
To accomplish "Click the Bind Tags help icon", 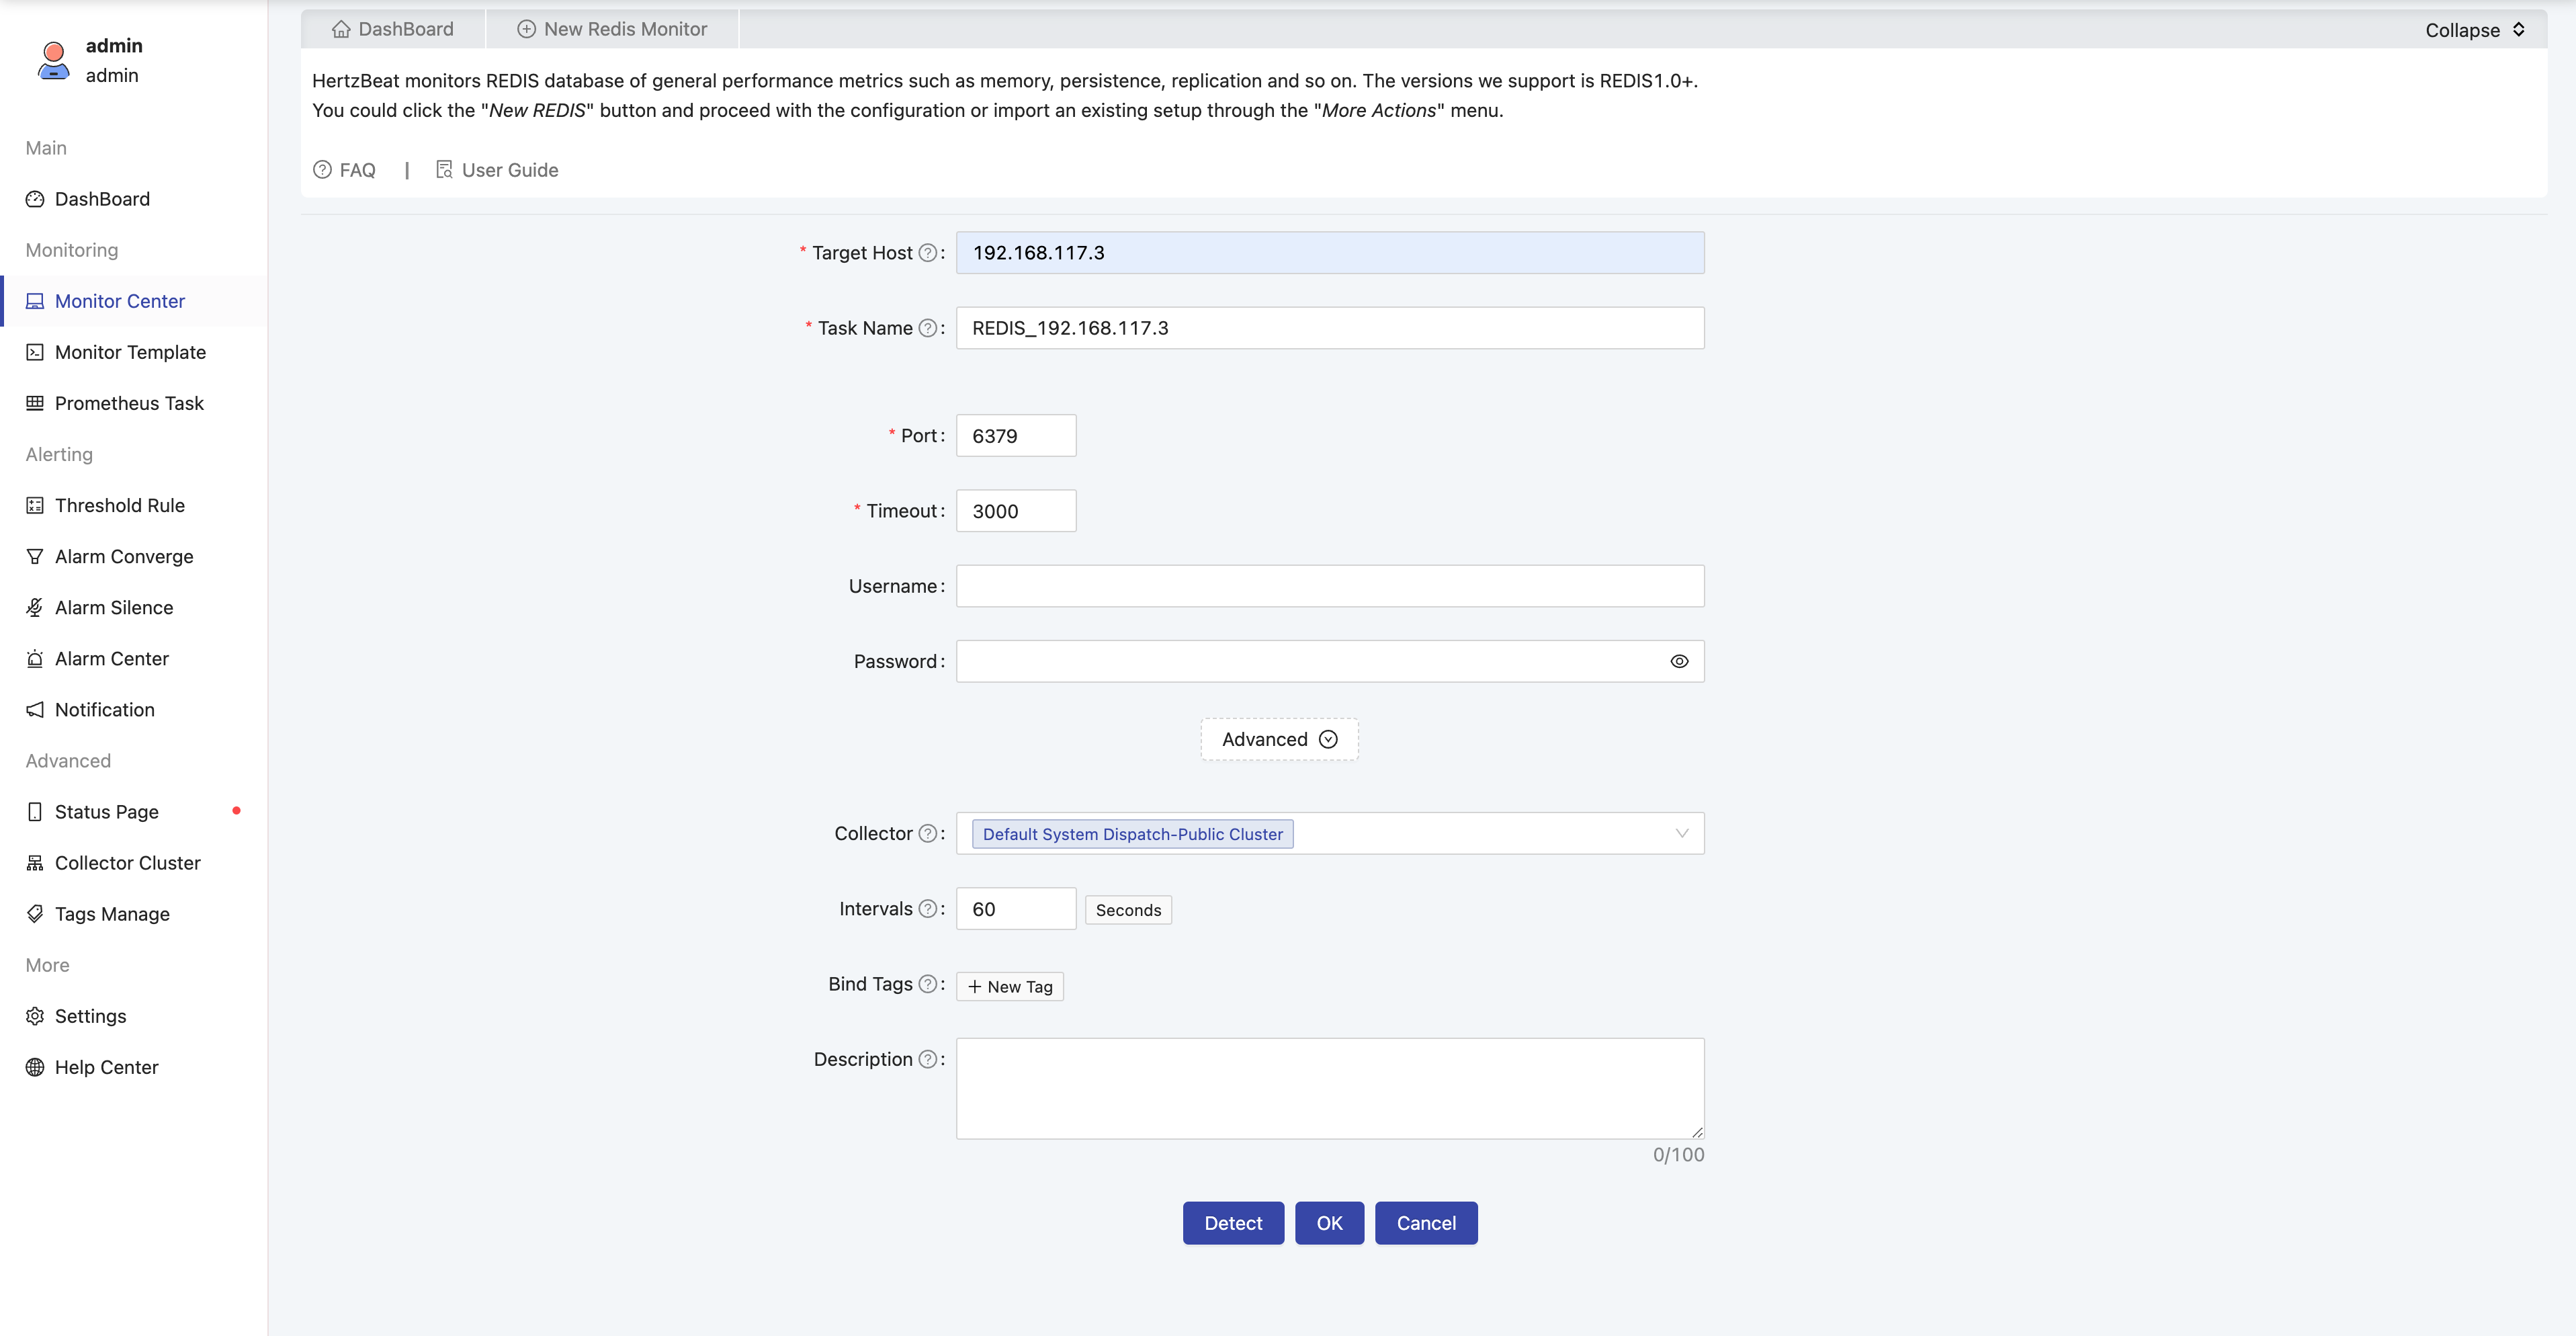I will pyautogui.click(x=927, y=984).
